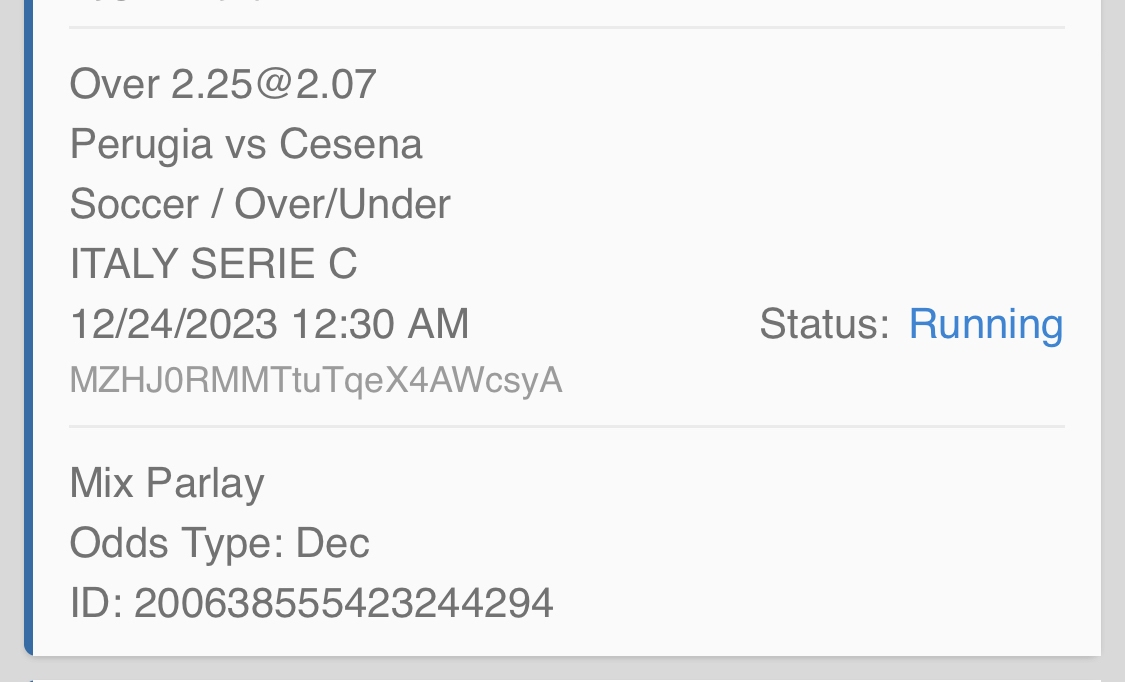Click the Mix Parlay bet type
The image size is (1125, 682).
pos(167,484)
